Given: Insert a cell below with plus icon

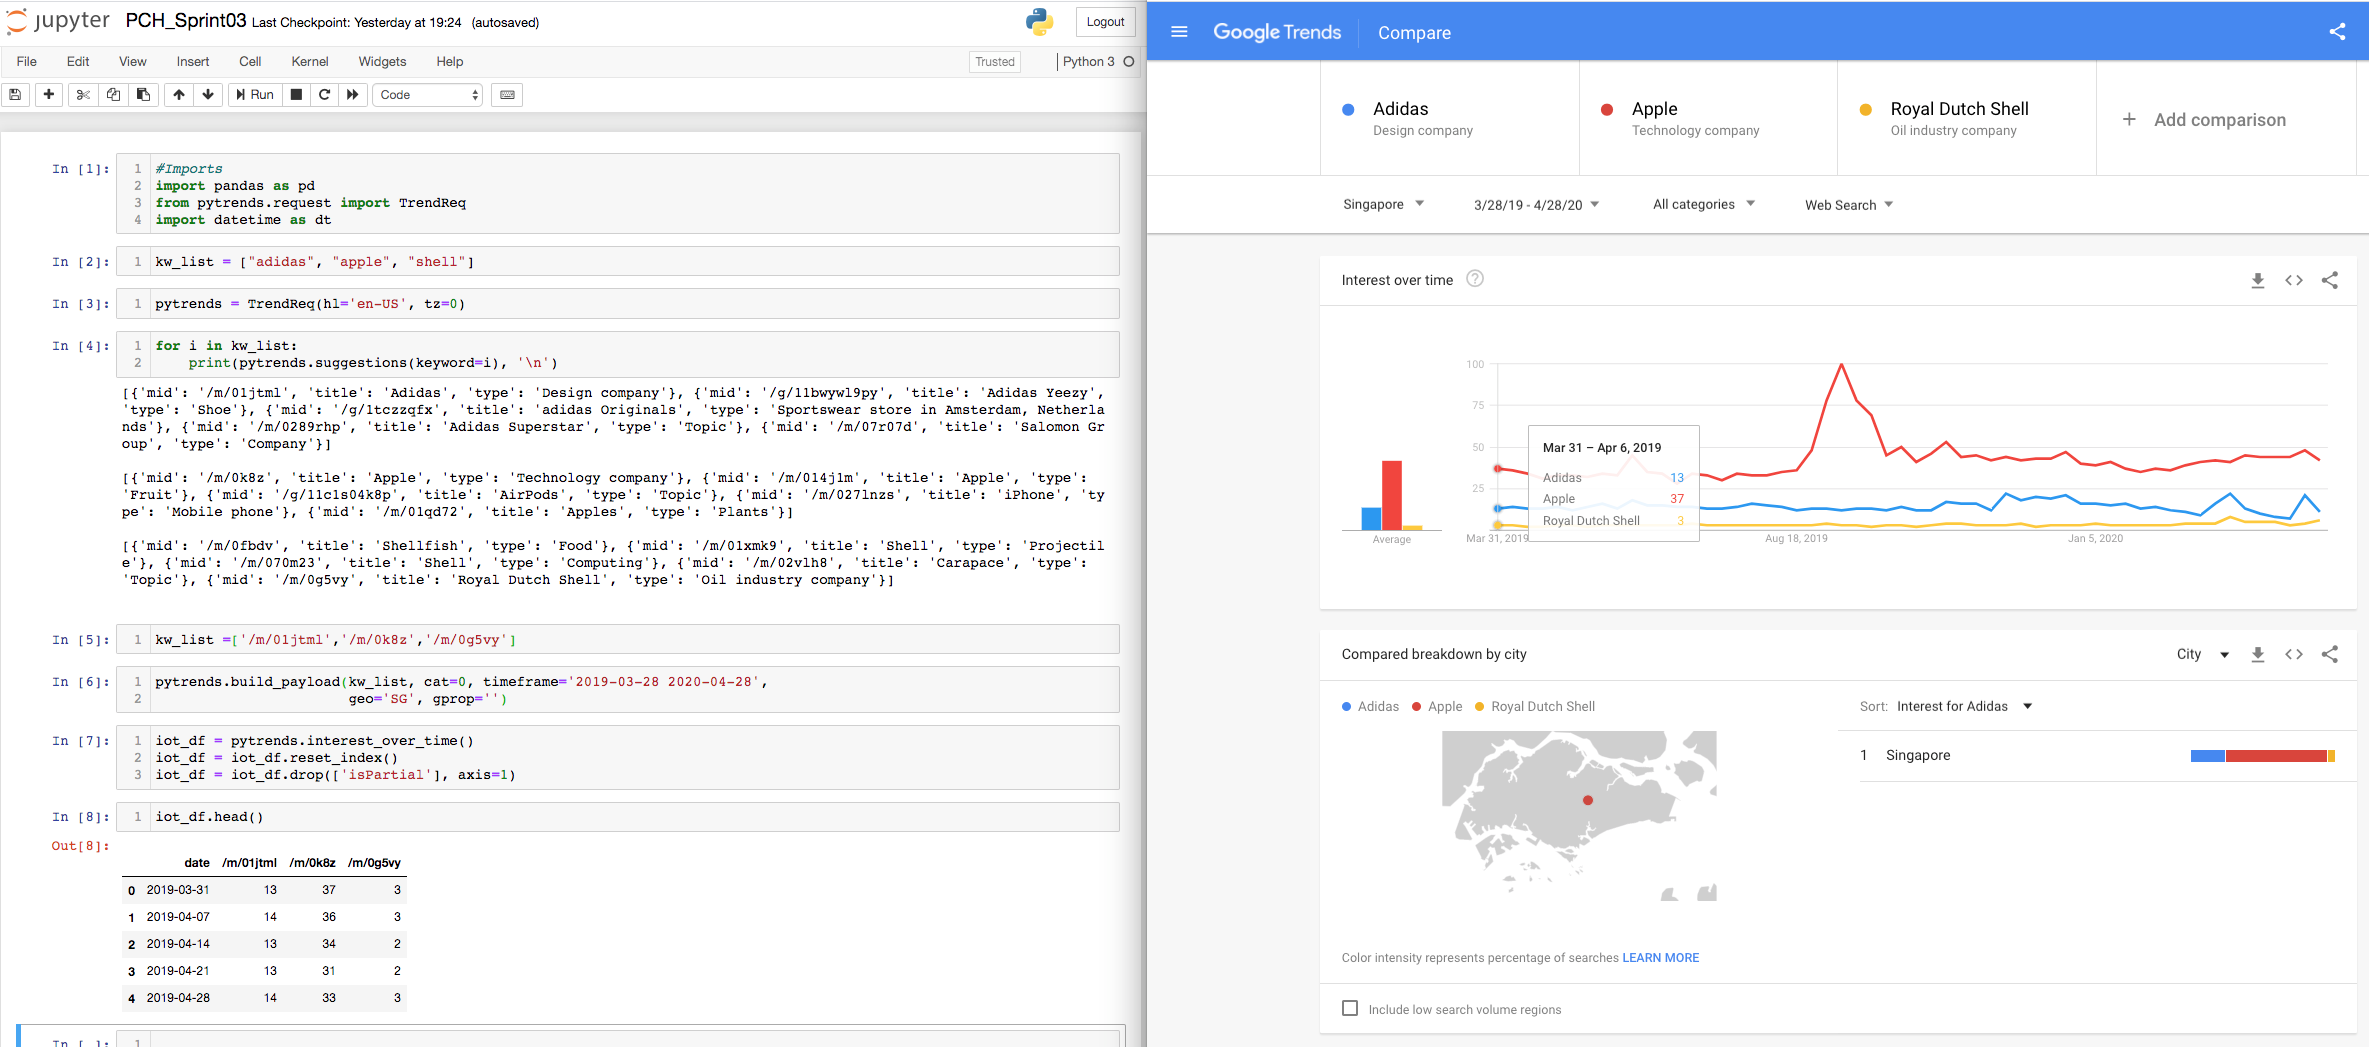Looking at the screenshot, I should pyautogui.click(x=48, y=94).
